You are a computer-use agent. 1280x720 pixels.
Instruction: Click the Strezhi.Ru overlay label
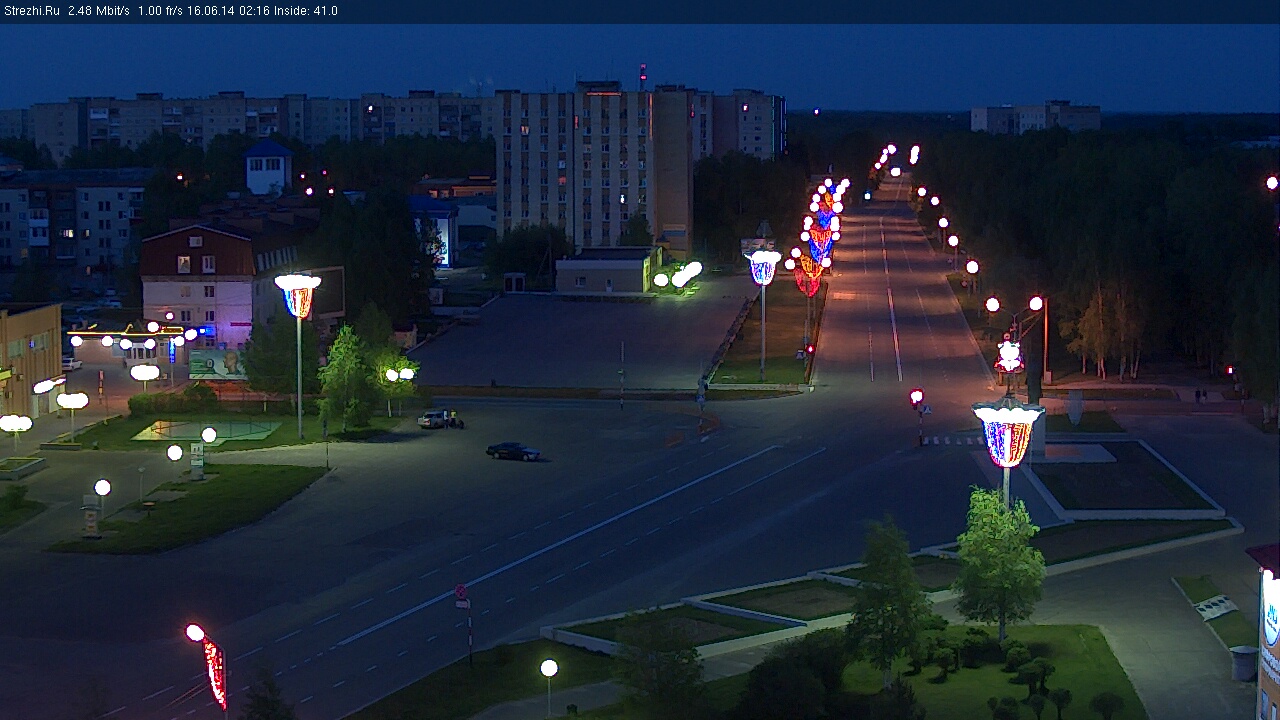coord(31,11)
